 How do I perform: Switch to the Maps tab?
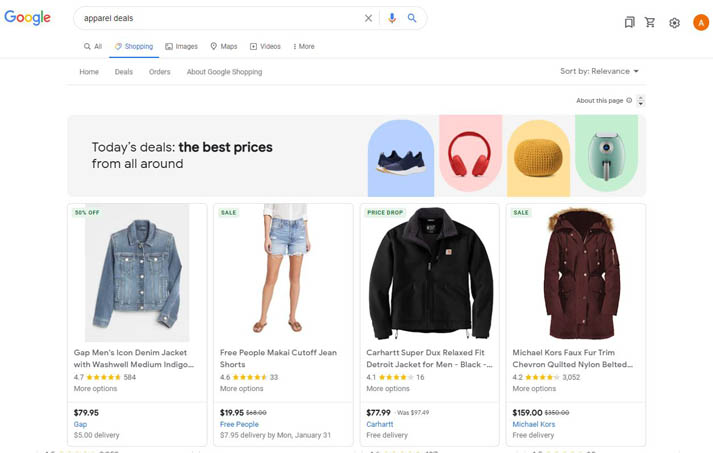224,46
